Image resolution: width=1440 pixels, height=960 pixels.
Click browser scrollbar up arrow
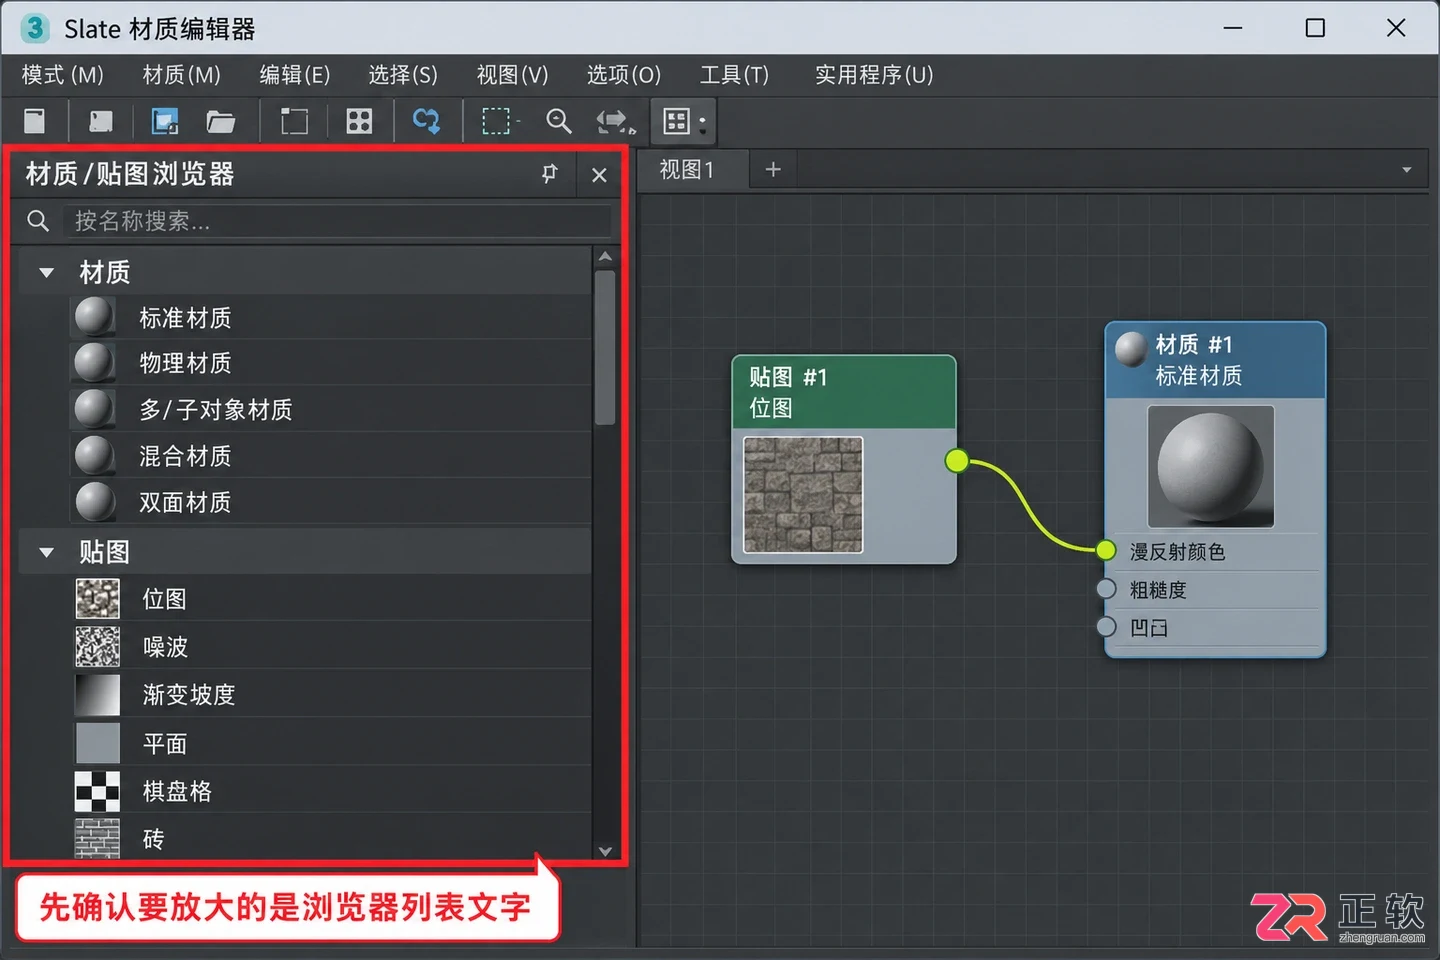pyautogui.click(x=605, y=257)
